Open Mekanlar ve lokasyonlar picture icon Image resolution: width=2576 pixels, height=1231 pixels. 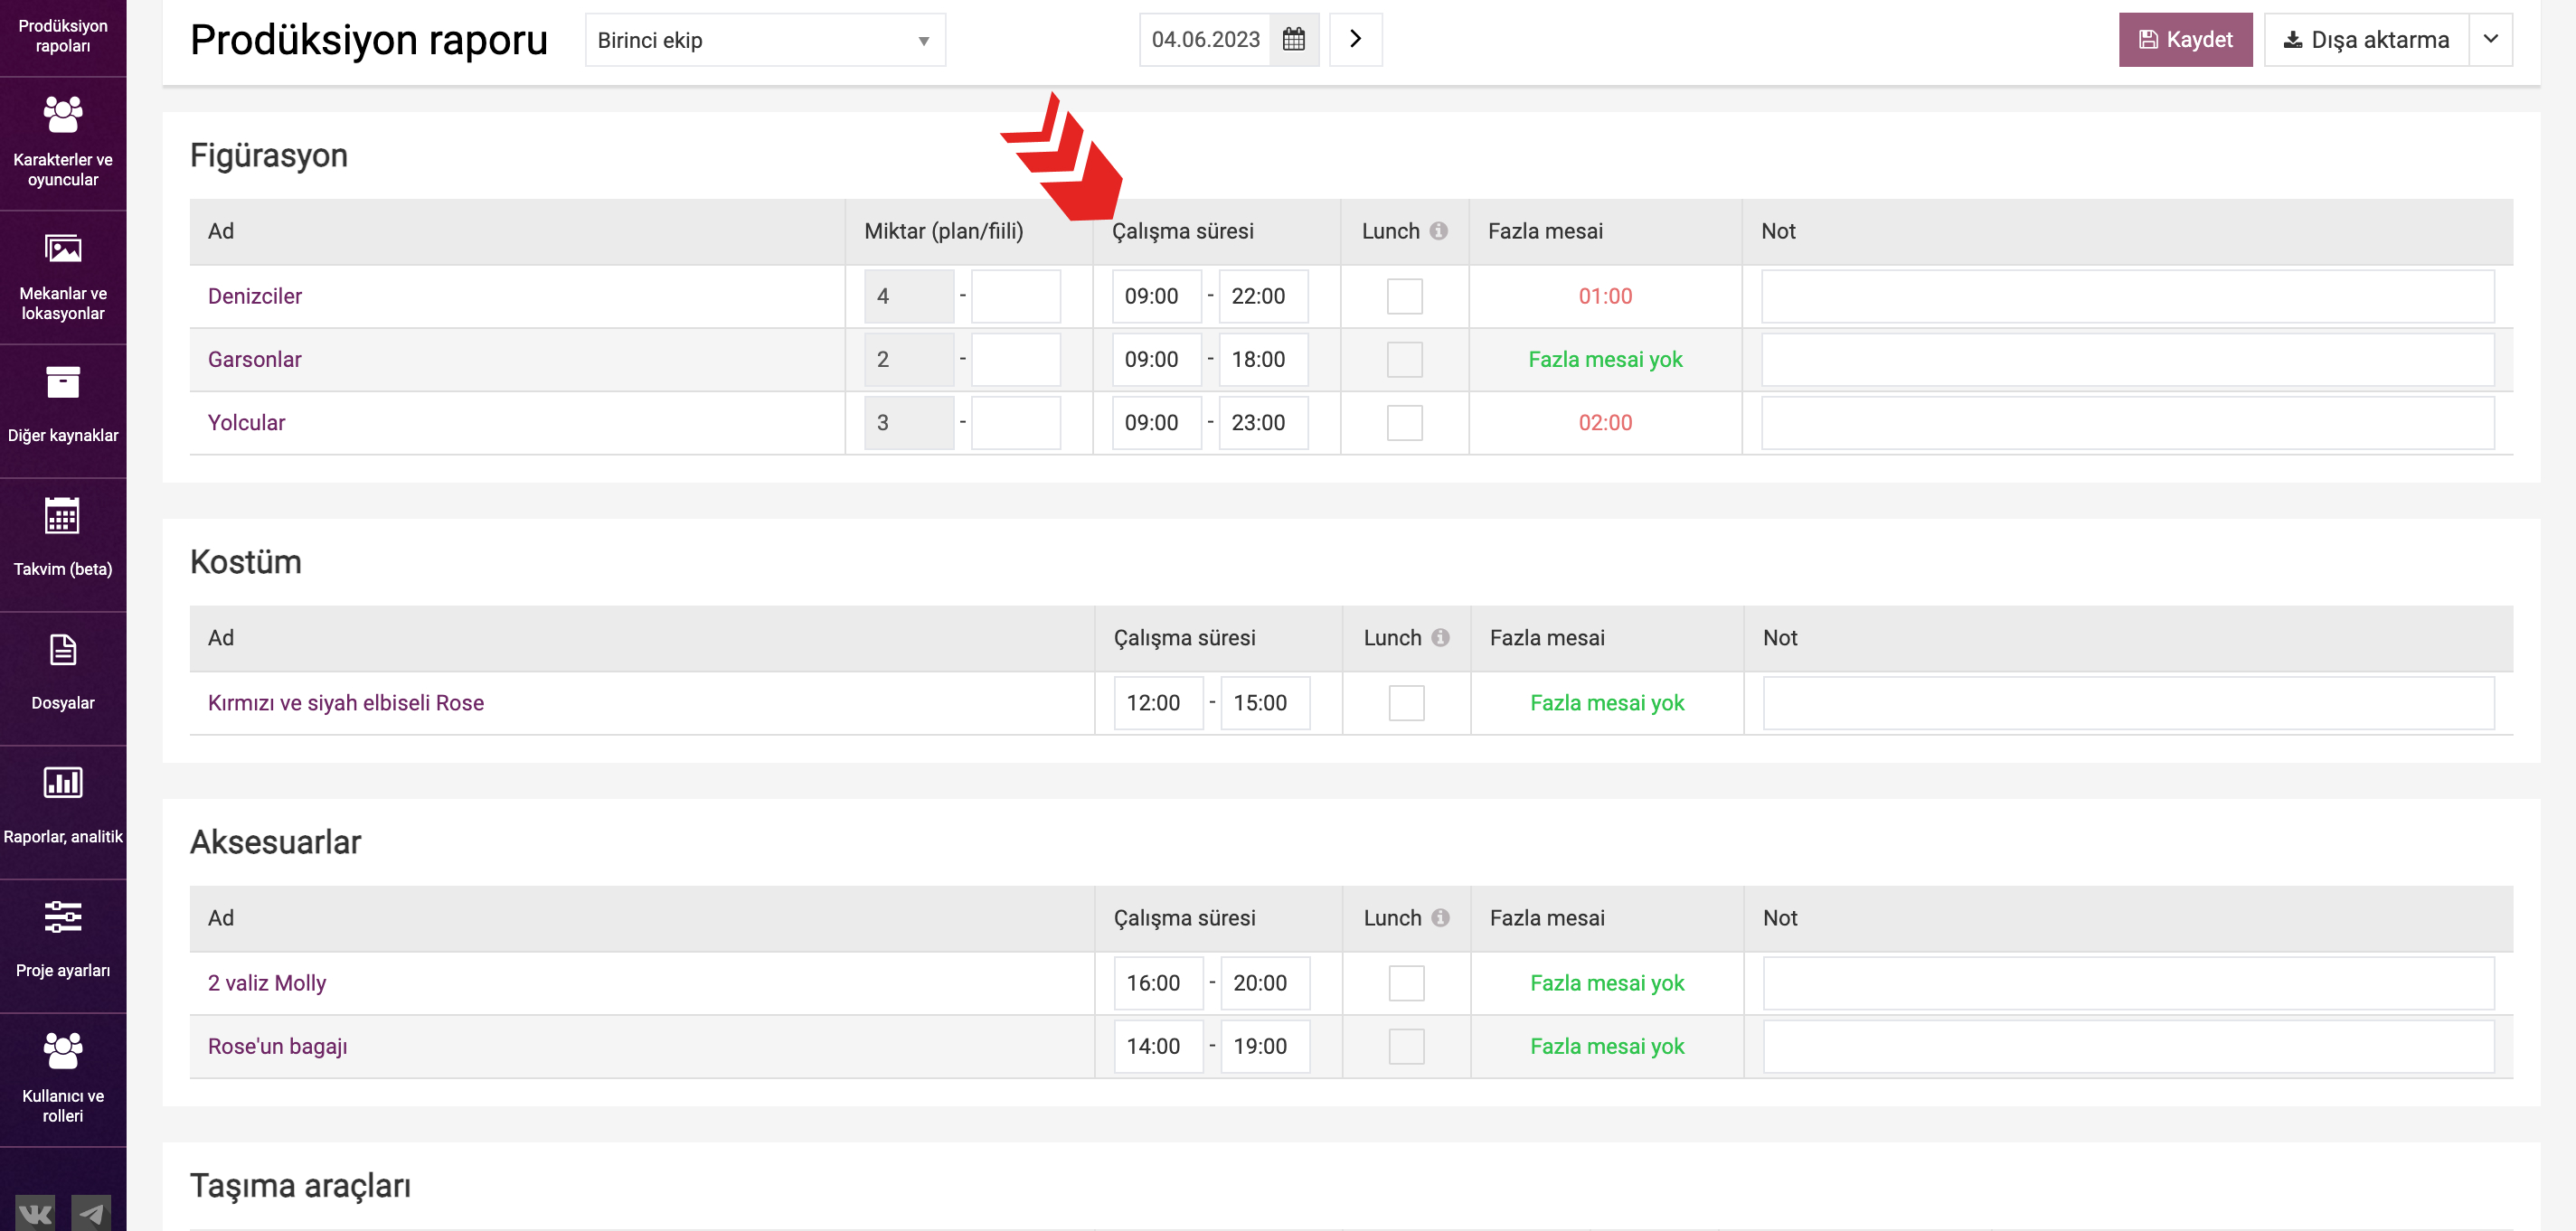[x=63, y=248]
